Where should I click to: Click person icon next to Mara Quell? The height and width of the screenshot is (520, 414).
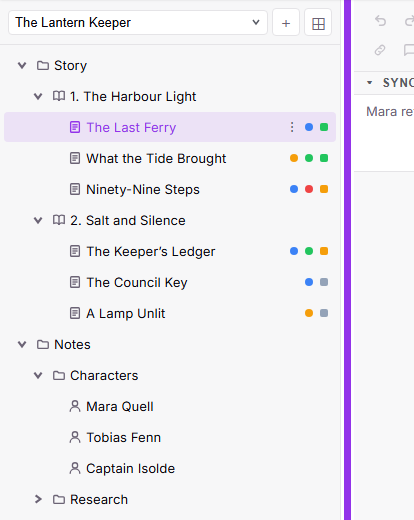[75, 406]
